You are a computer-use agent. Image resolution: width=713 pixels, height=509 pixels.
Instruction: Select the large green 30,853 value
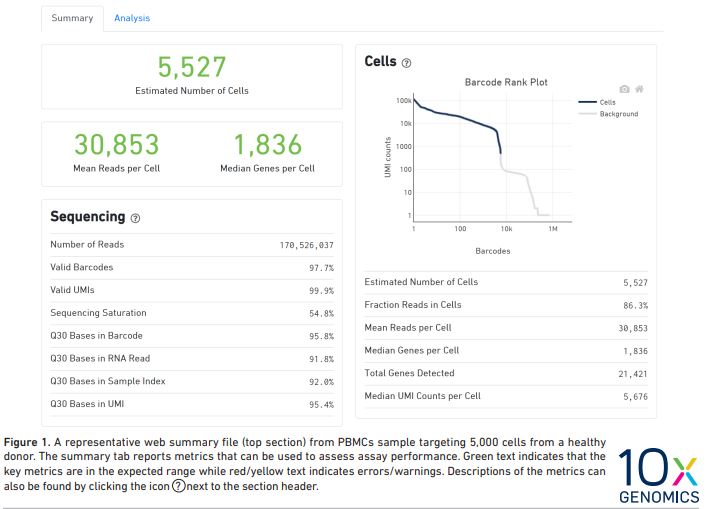point(116,145)
